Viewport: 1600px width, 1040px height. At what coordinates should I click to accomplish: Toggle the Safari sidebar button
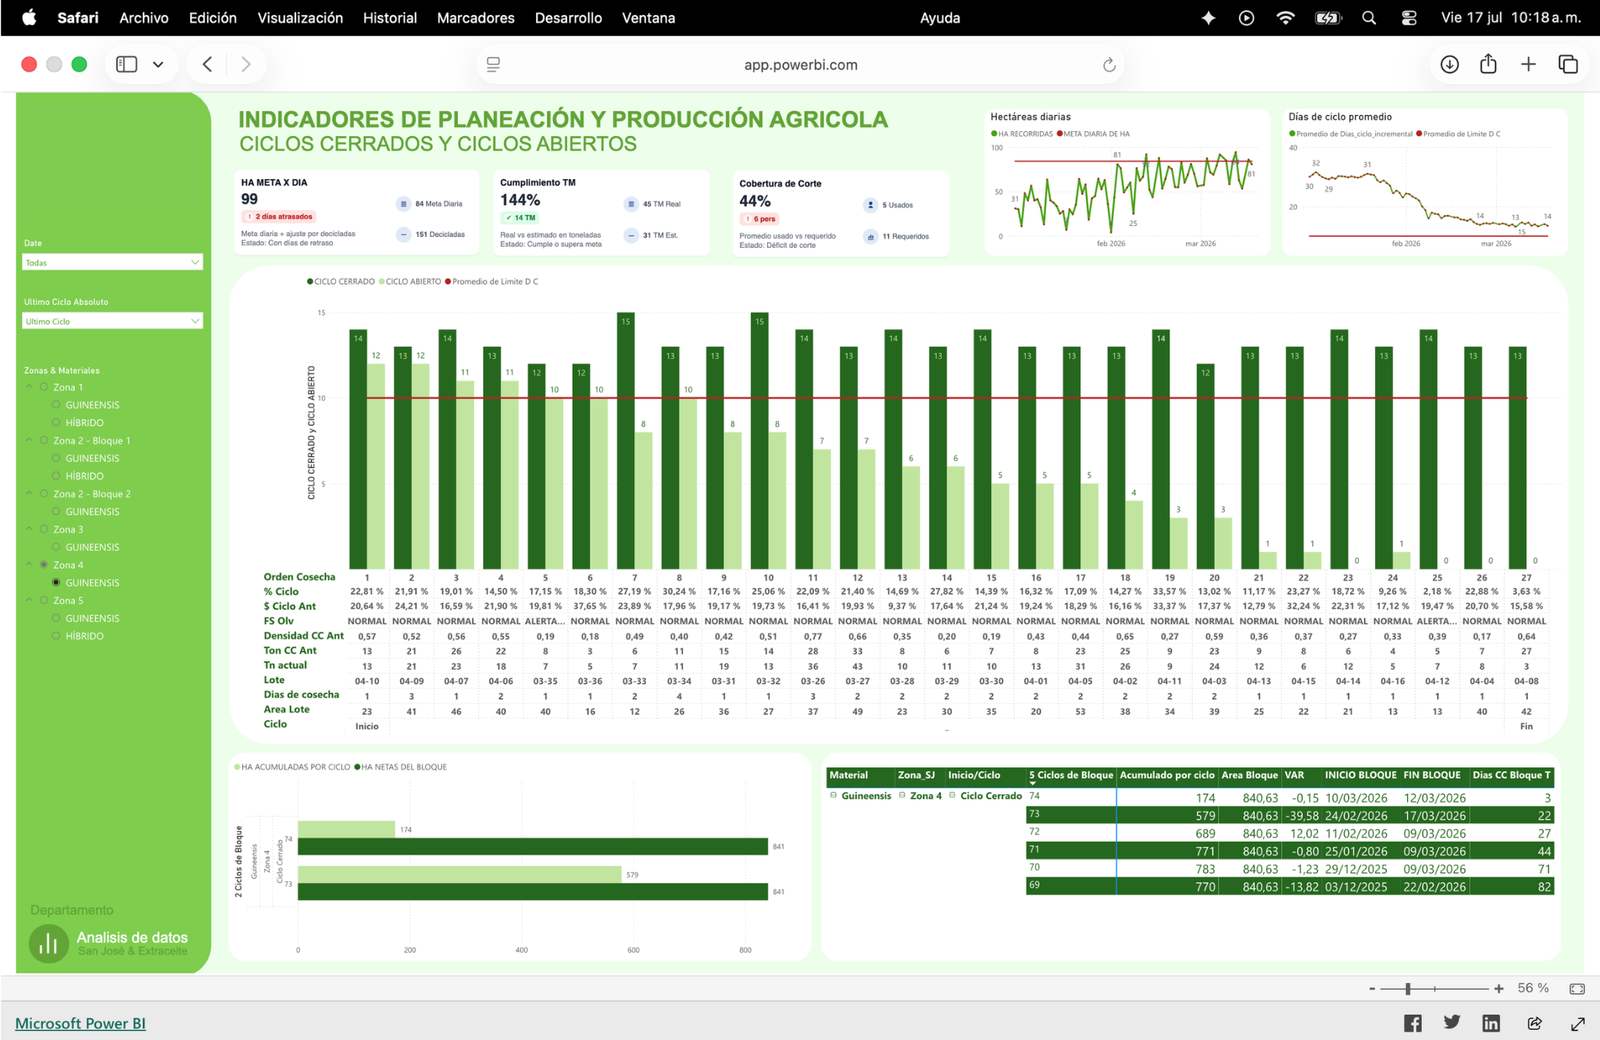126,64
